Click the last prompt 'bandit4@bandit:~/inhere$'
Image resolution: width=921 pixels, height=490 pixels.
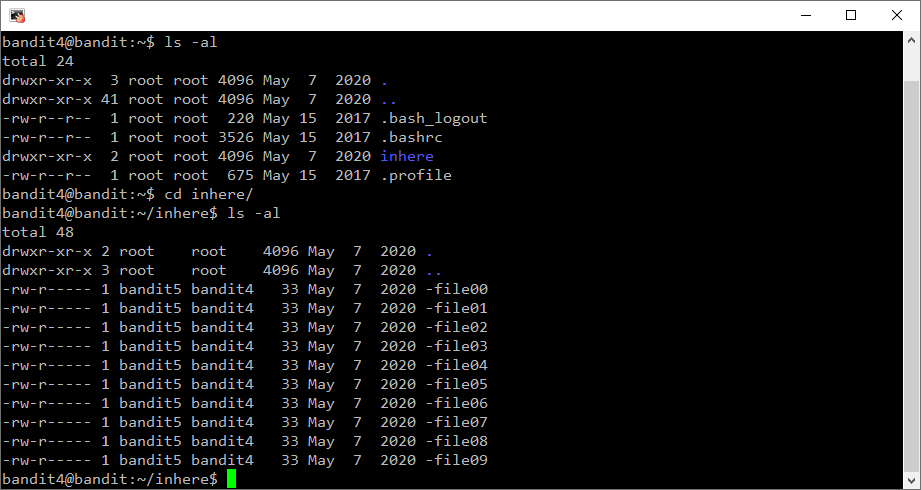pos(110,479)
